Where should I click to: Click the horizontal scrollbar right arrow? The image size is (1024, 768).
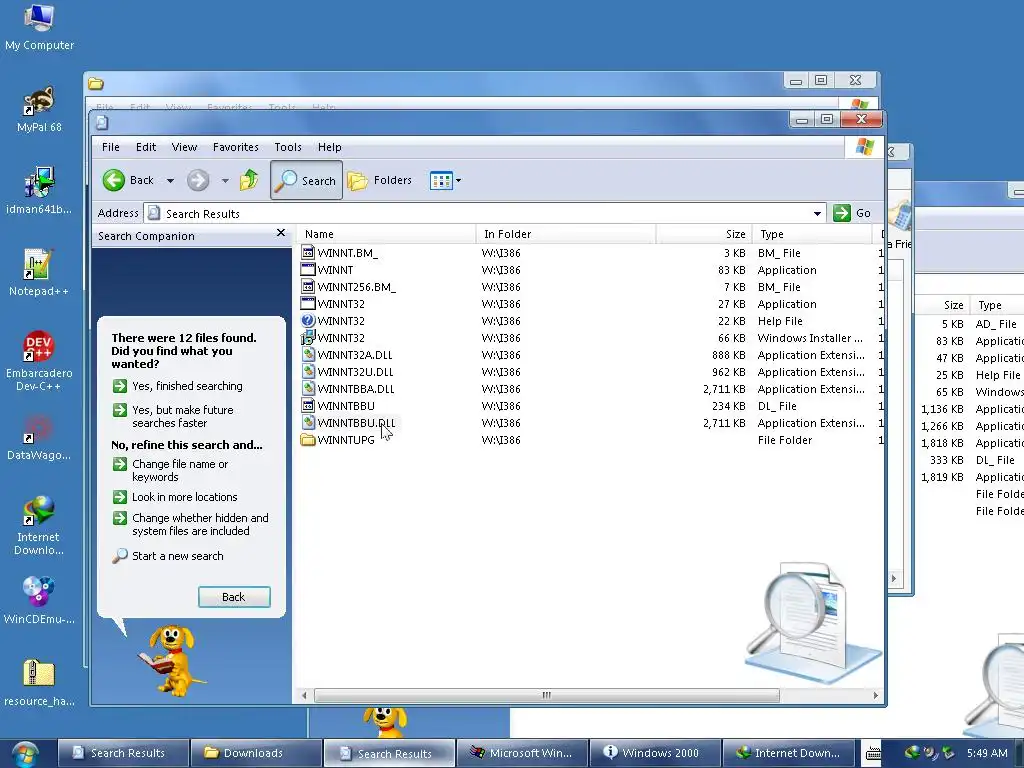pos(876,696)
